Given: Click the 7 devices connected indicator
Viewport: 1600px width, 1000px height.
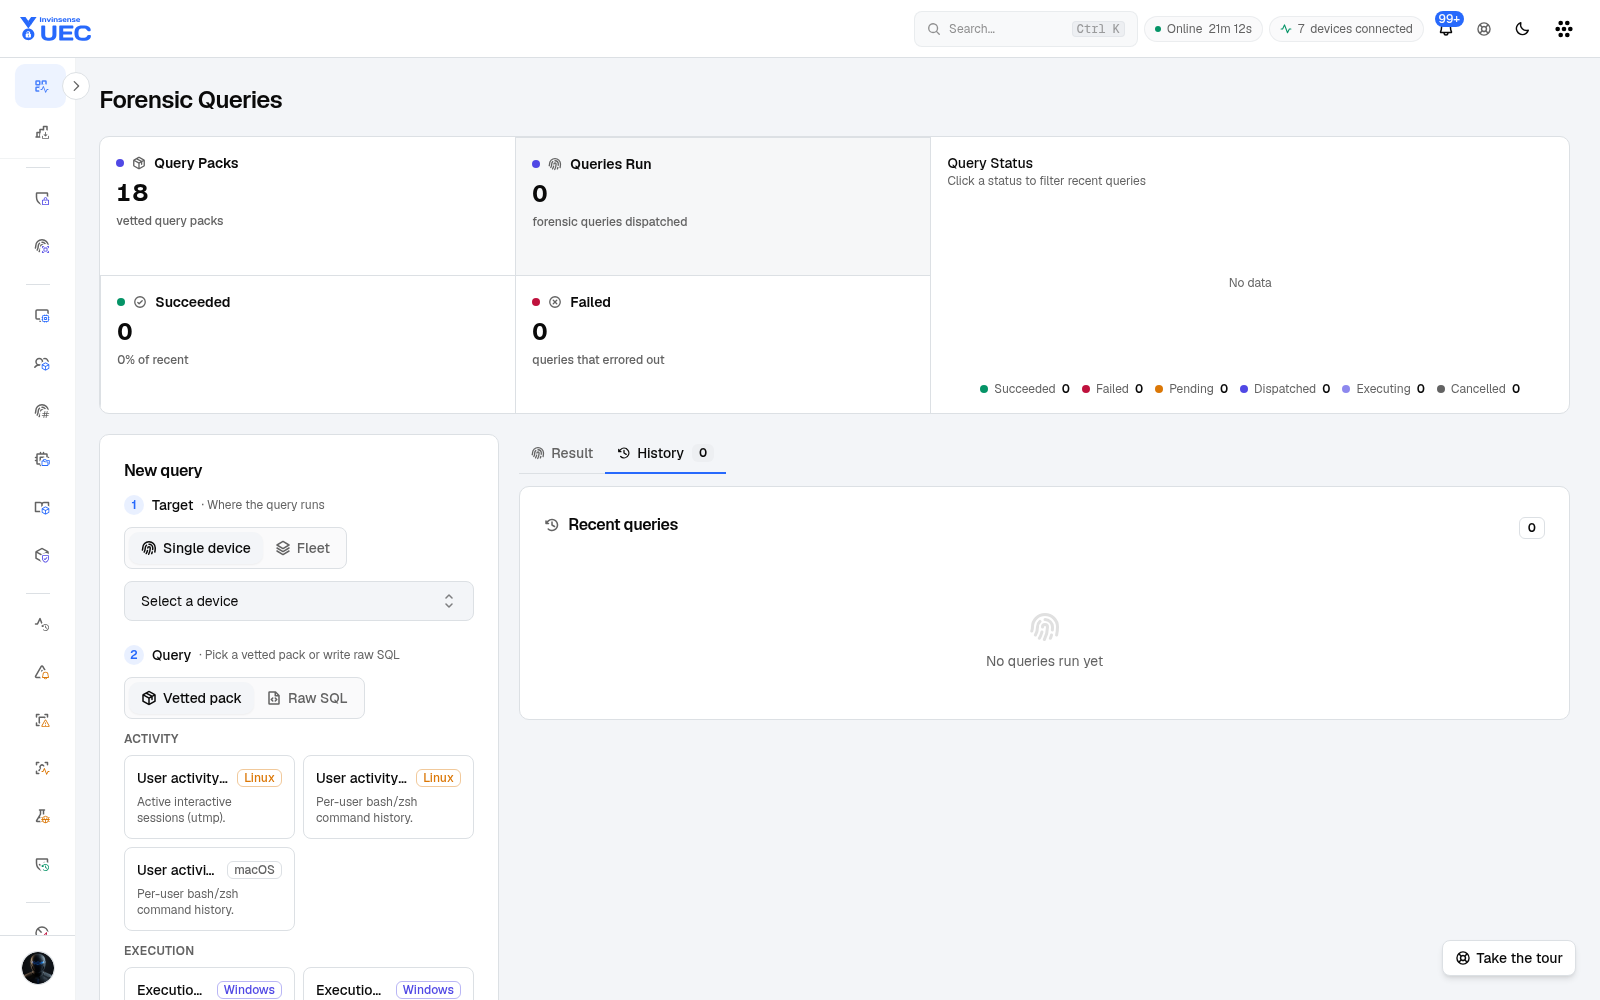Looking at the screenshot, I should tap(1346, 29).
